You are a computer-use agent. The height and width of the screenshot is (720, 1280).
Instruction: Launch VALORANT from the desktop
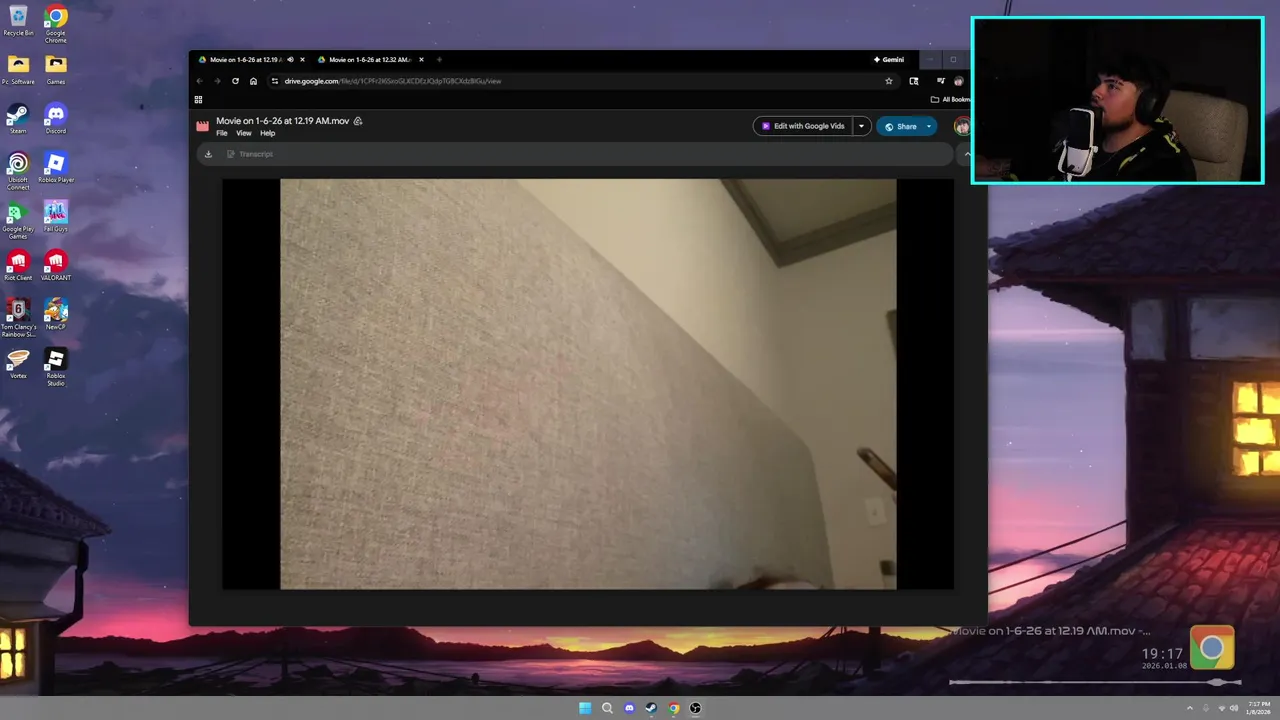pyautogui.click(x=56, y=265)
